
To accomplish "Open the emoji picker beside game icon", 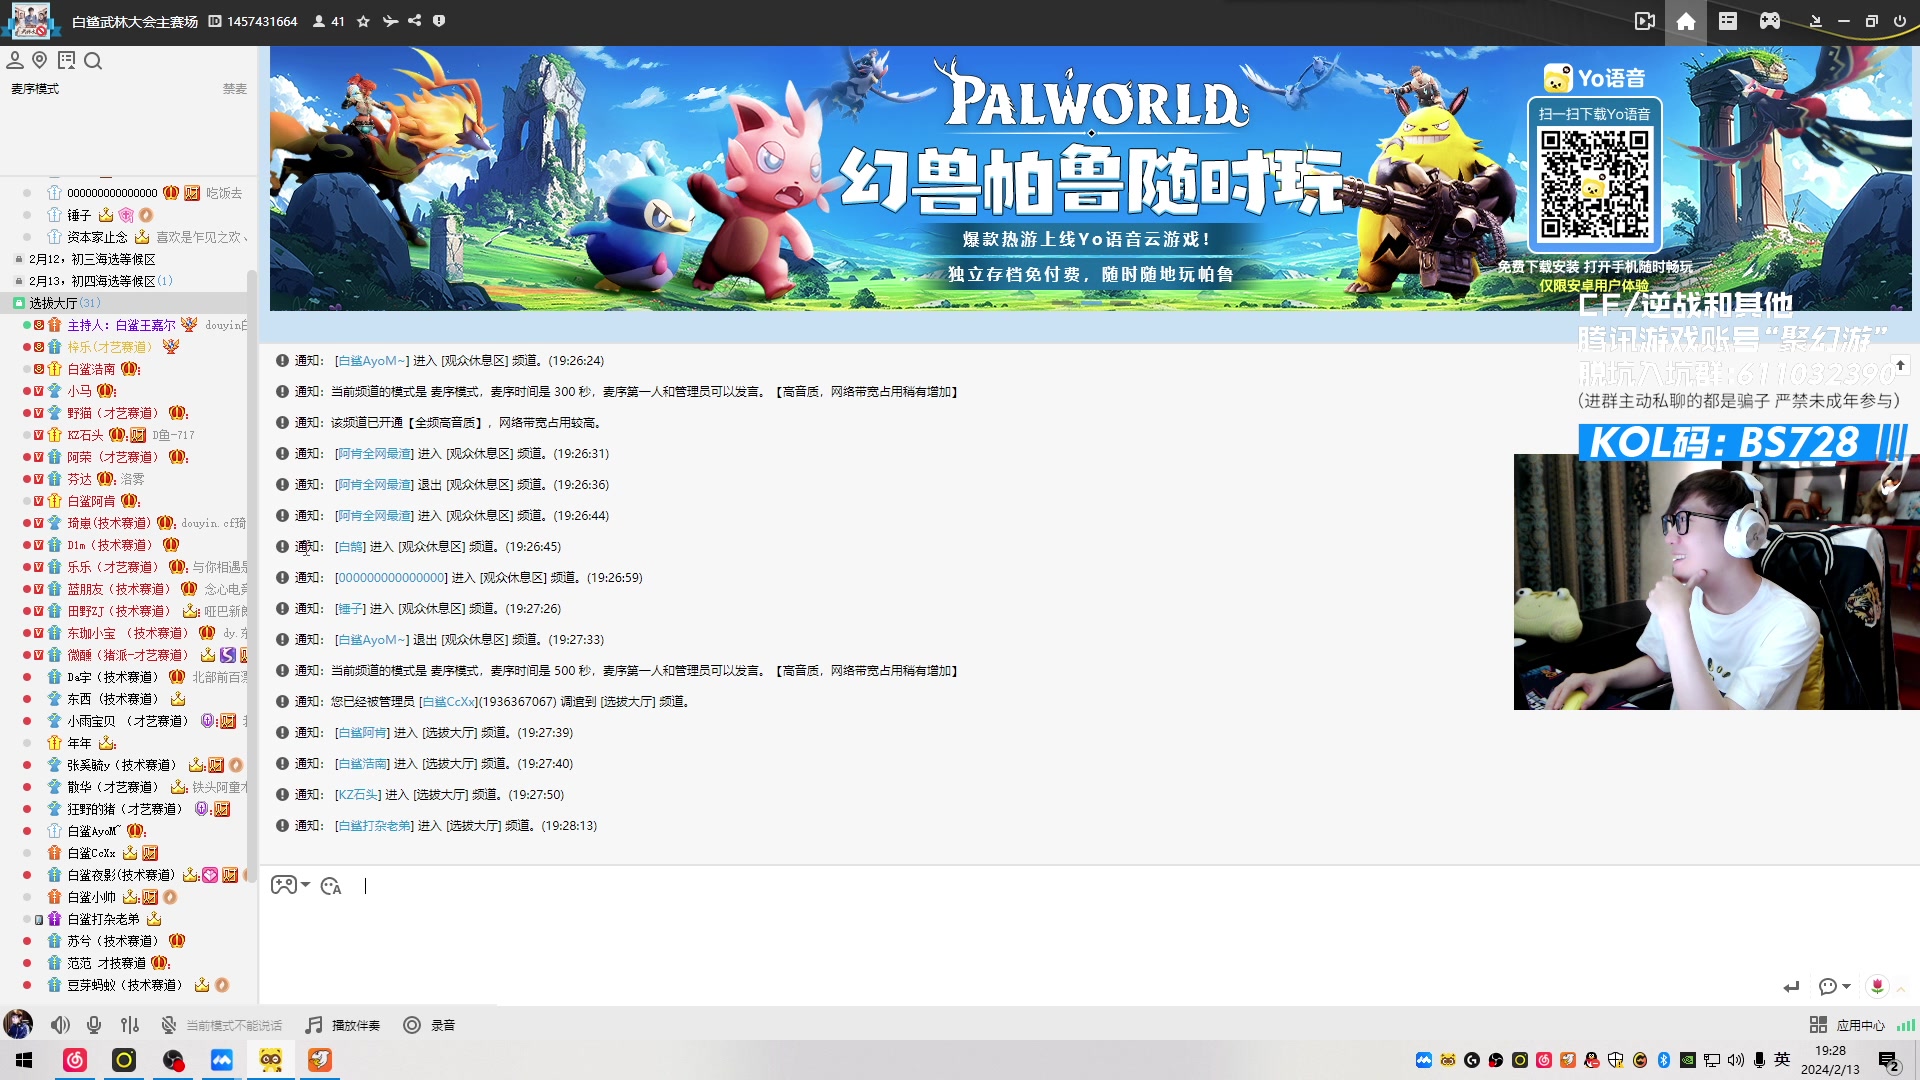I will [x=331, y=886].
